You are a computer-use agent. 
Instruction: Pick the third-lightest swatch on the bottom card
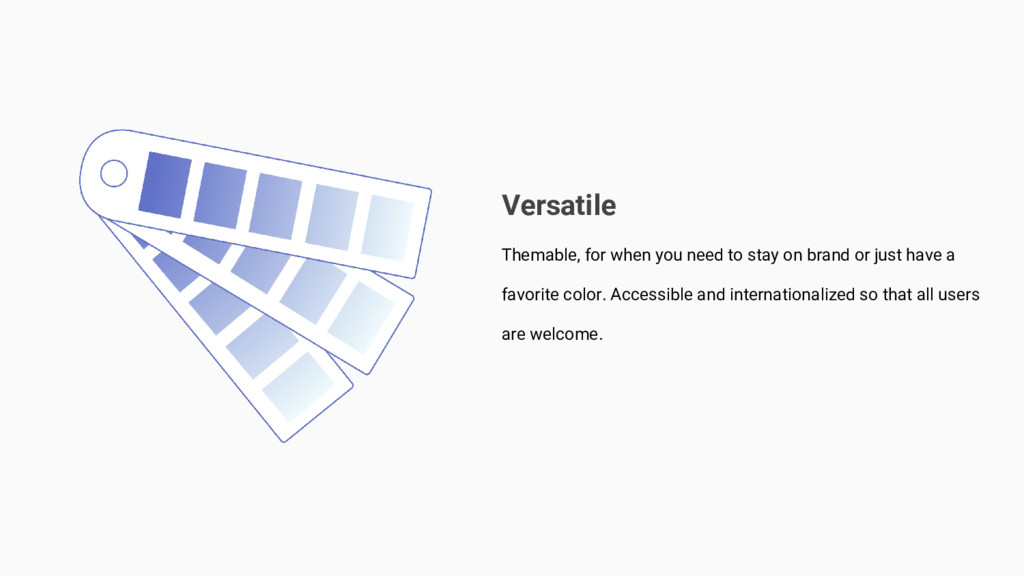tap(219, 307)
